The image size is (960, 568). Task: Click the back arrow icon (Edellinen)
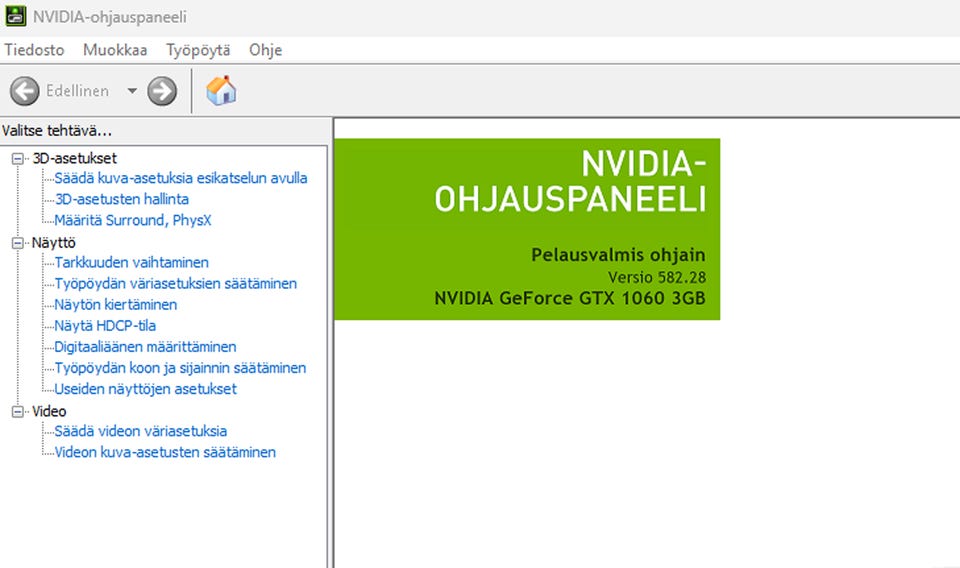click(x=24, y=91)
